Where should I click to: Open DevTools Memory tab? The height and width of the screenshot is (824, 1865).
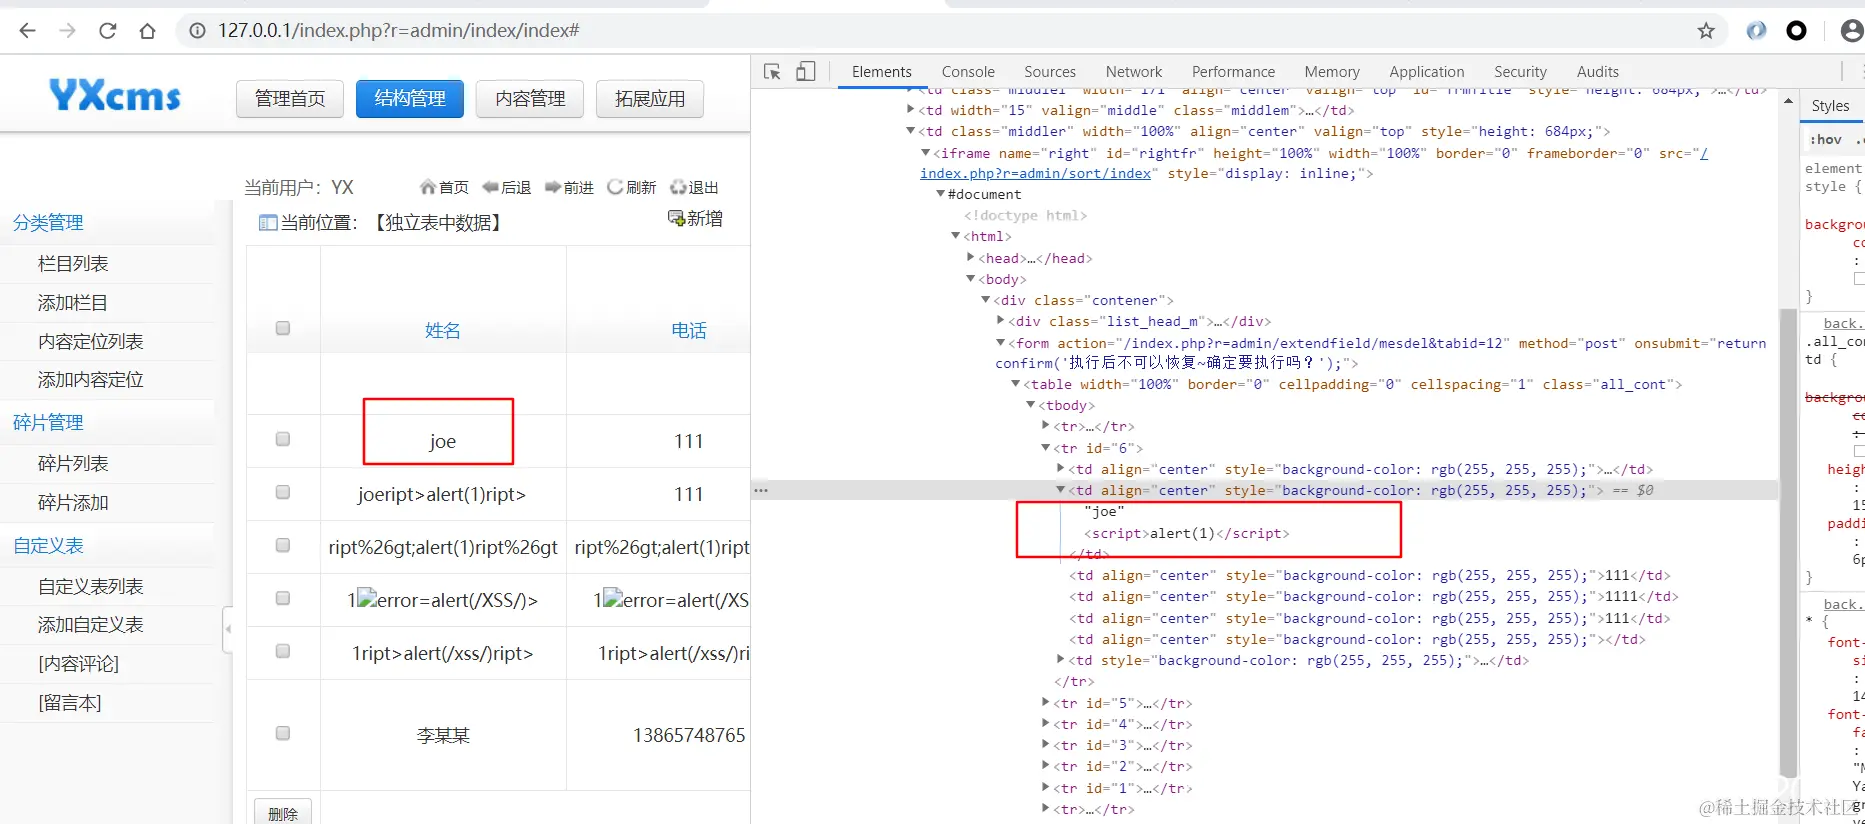tap(1332, 72)
